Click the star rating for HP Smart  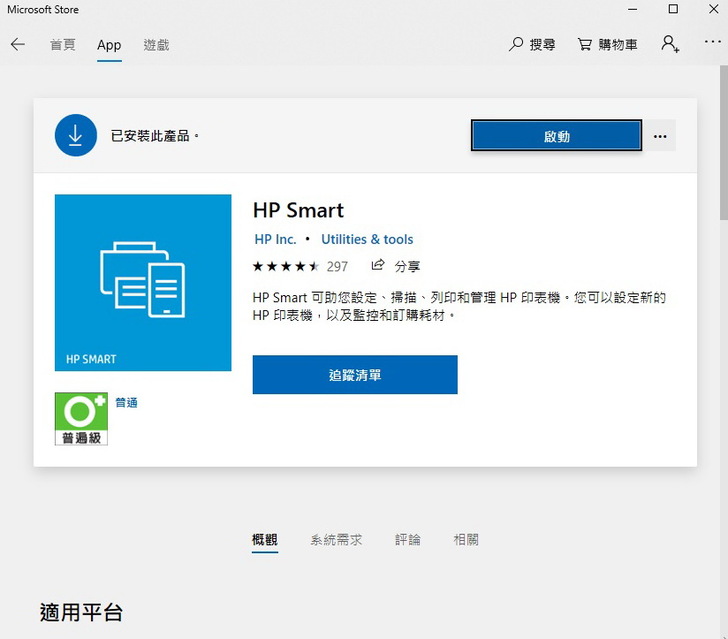point(286,266)
